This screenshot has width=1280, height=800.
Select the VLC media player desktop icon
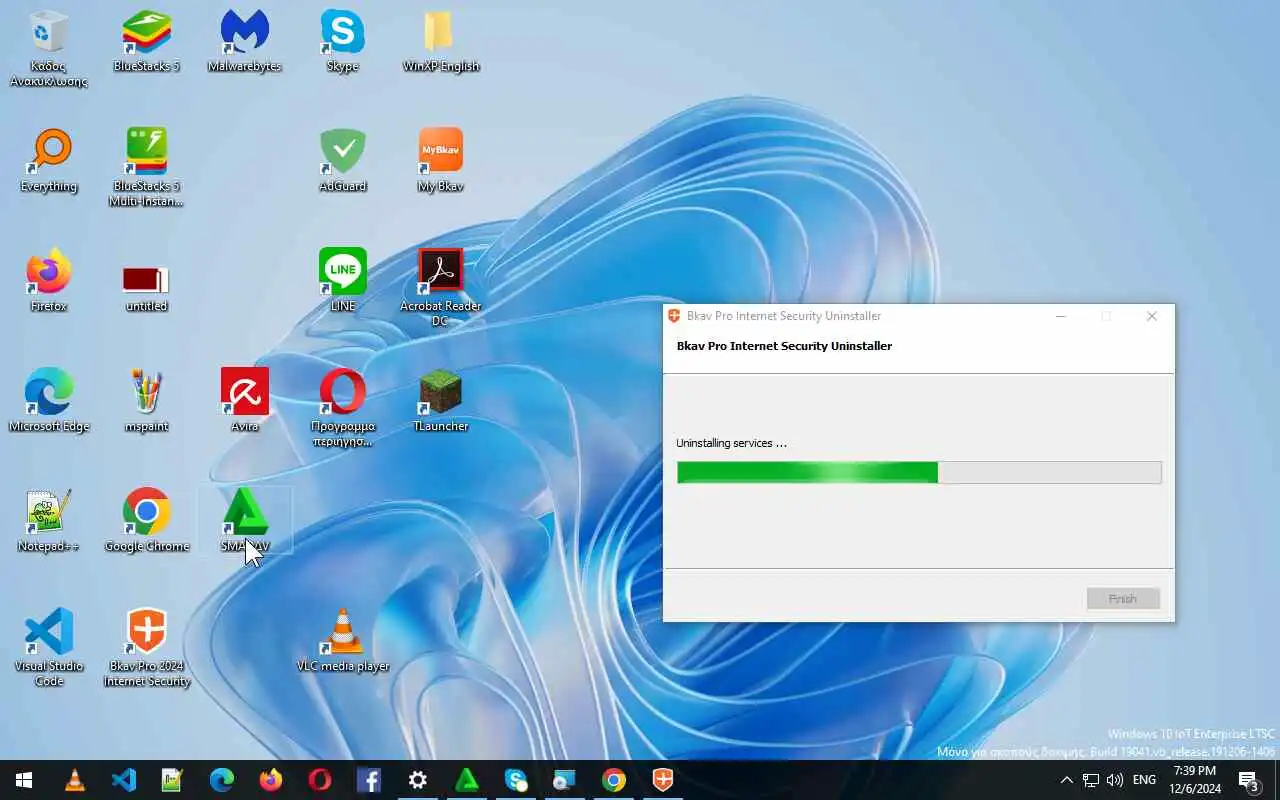[342, 640]
